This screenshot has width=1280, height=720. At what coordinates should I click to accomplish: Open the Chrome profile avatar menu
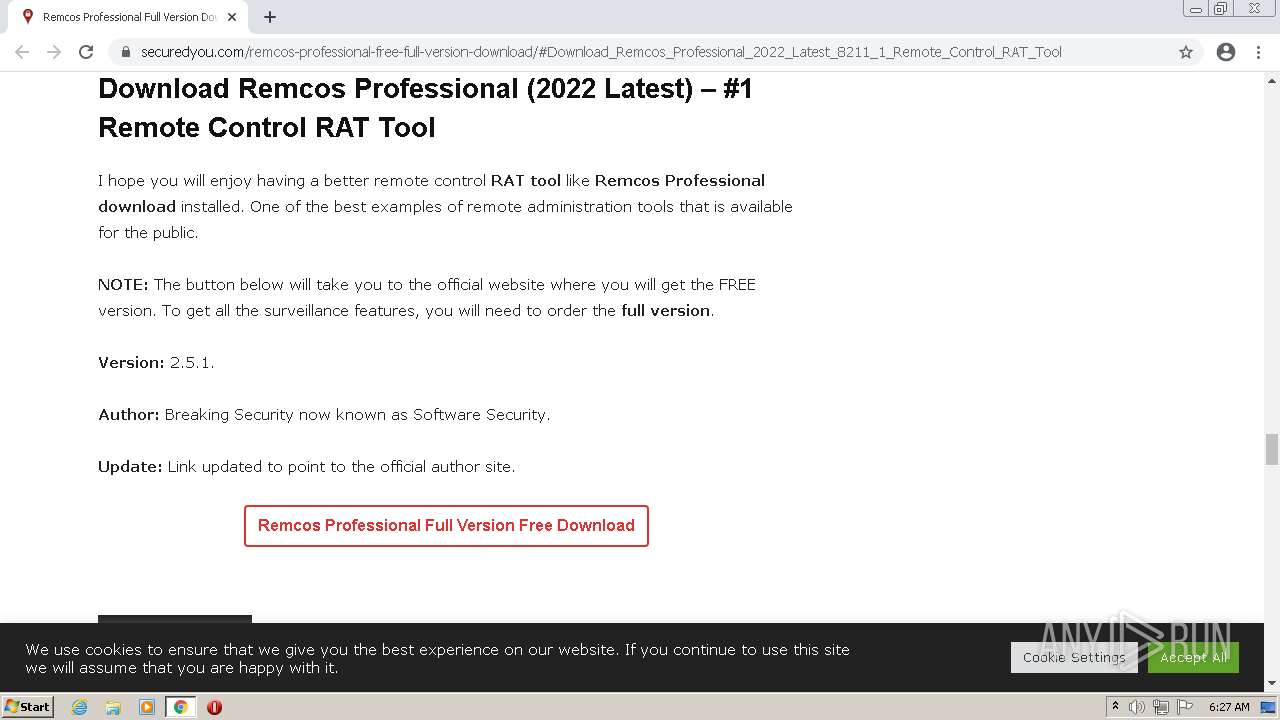point(1226,52)
